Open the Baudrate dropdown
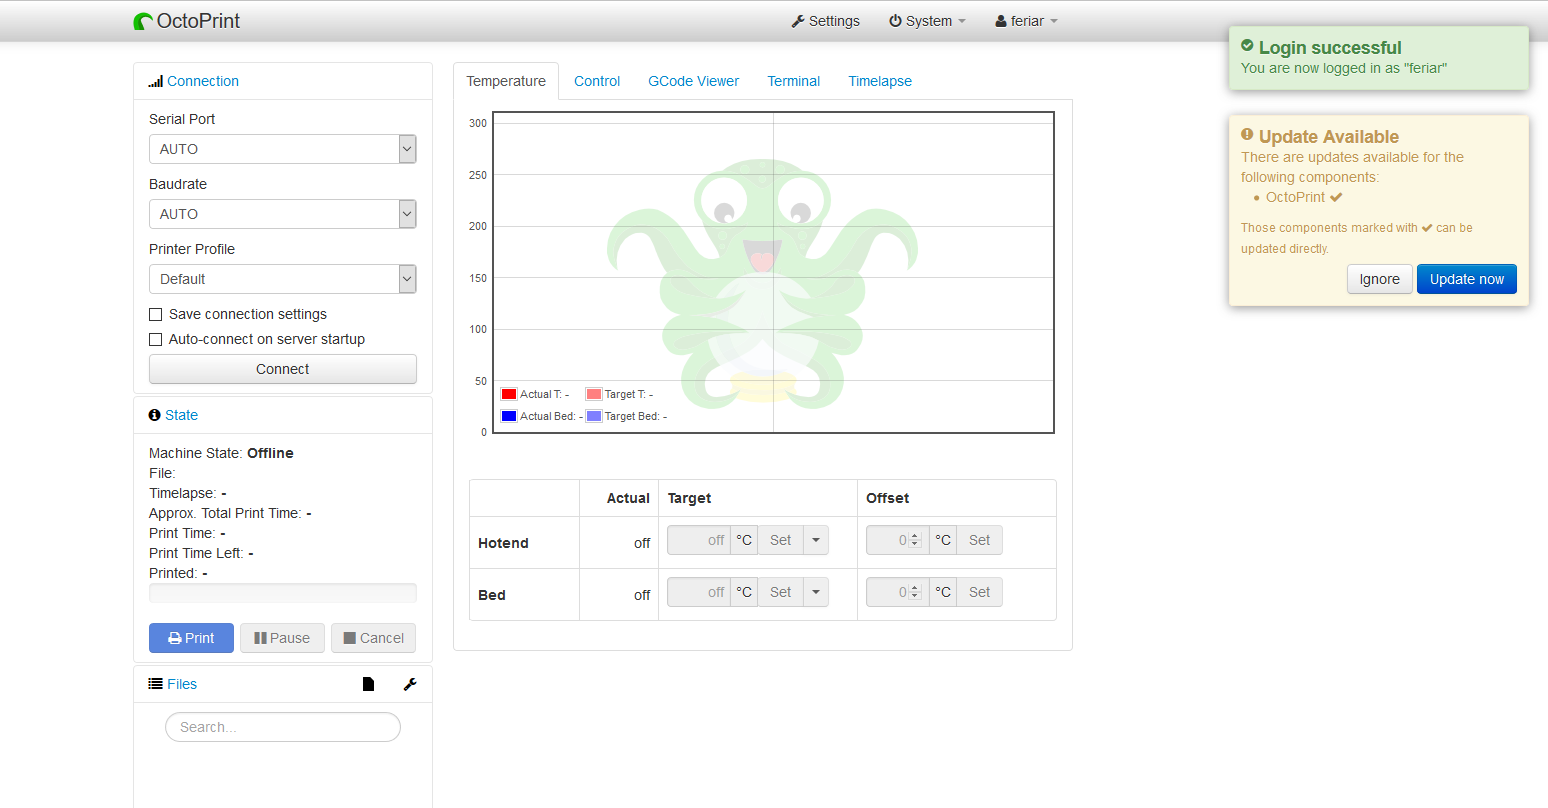Image resolution: width=1548 pixels, height=808 pixels. click(x=283, y=214)
